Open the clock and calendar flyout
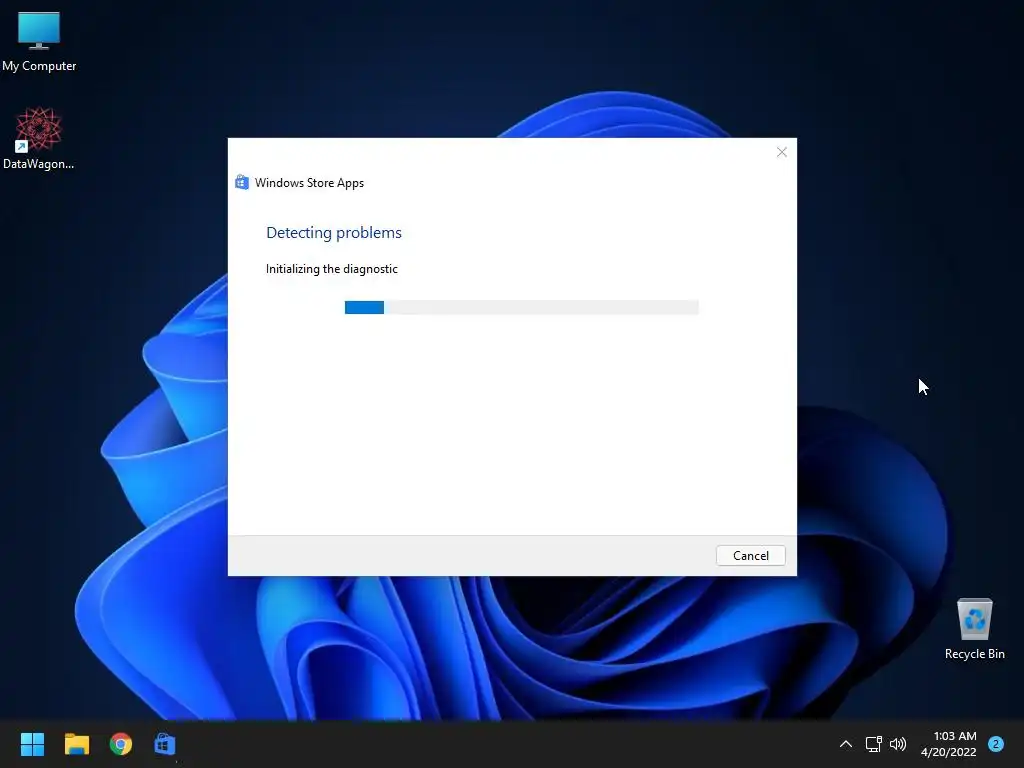Image resolution: width=1024 pixels, height=768 pixels. [949, 744]
